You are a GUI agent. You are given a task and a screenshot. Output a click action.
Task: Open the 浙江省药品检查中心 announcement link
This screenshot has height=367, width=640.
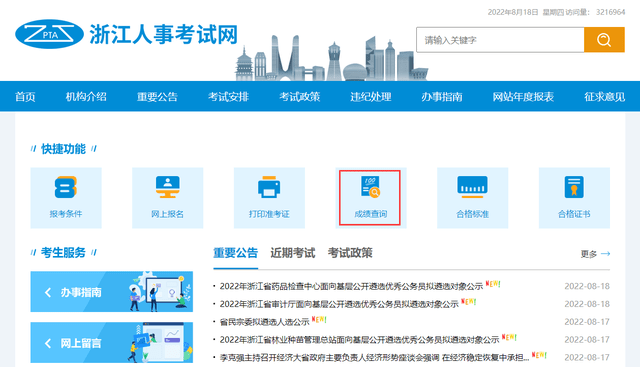(x=351, y=287)
